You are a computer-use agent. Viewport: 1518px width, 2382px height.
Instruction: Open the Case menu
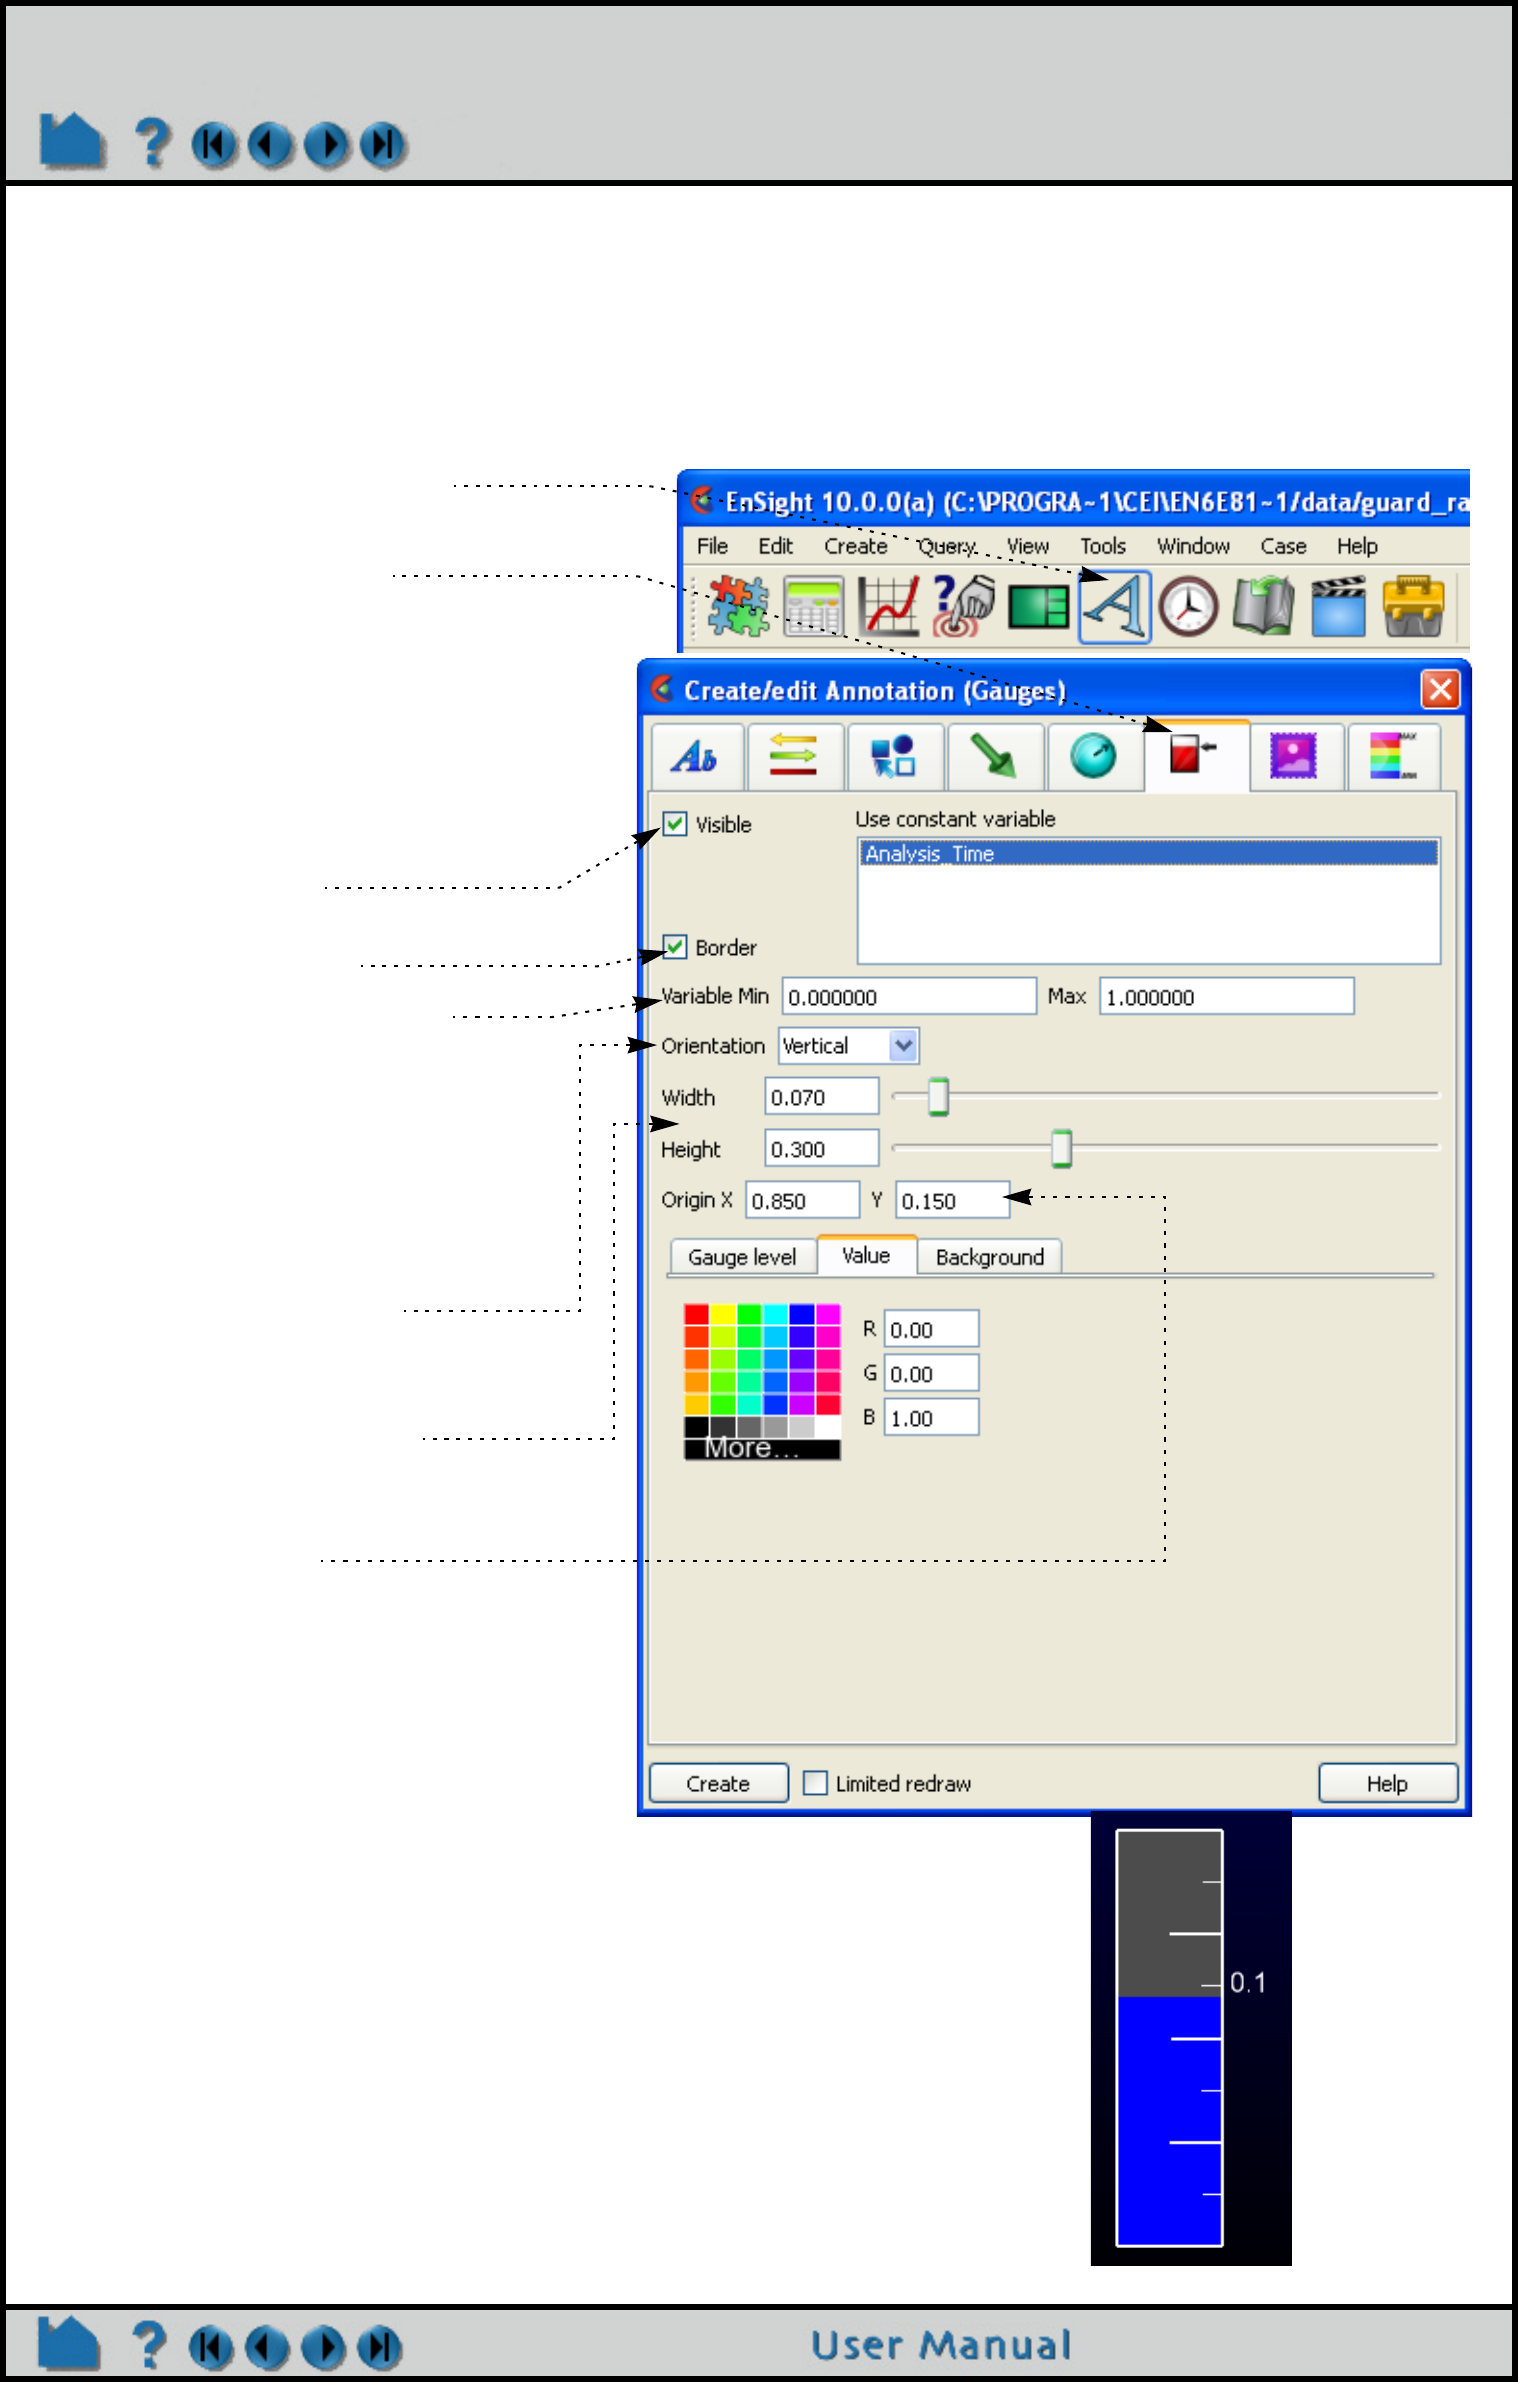coord(1283,546)
